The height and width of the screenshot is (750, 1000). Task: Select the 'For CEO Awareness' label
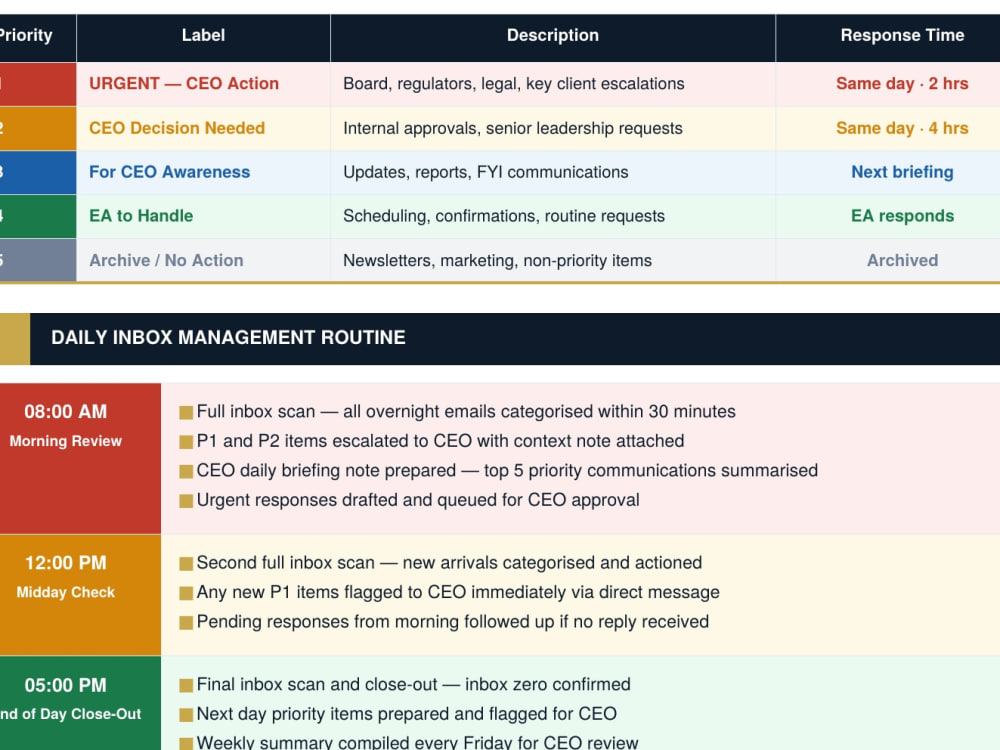(170, 172)
